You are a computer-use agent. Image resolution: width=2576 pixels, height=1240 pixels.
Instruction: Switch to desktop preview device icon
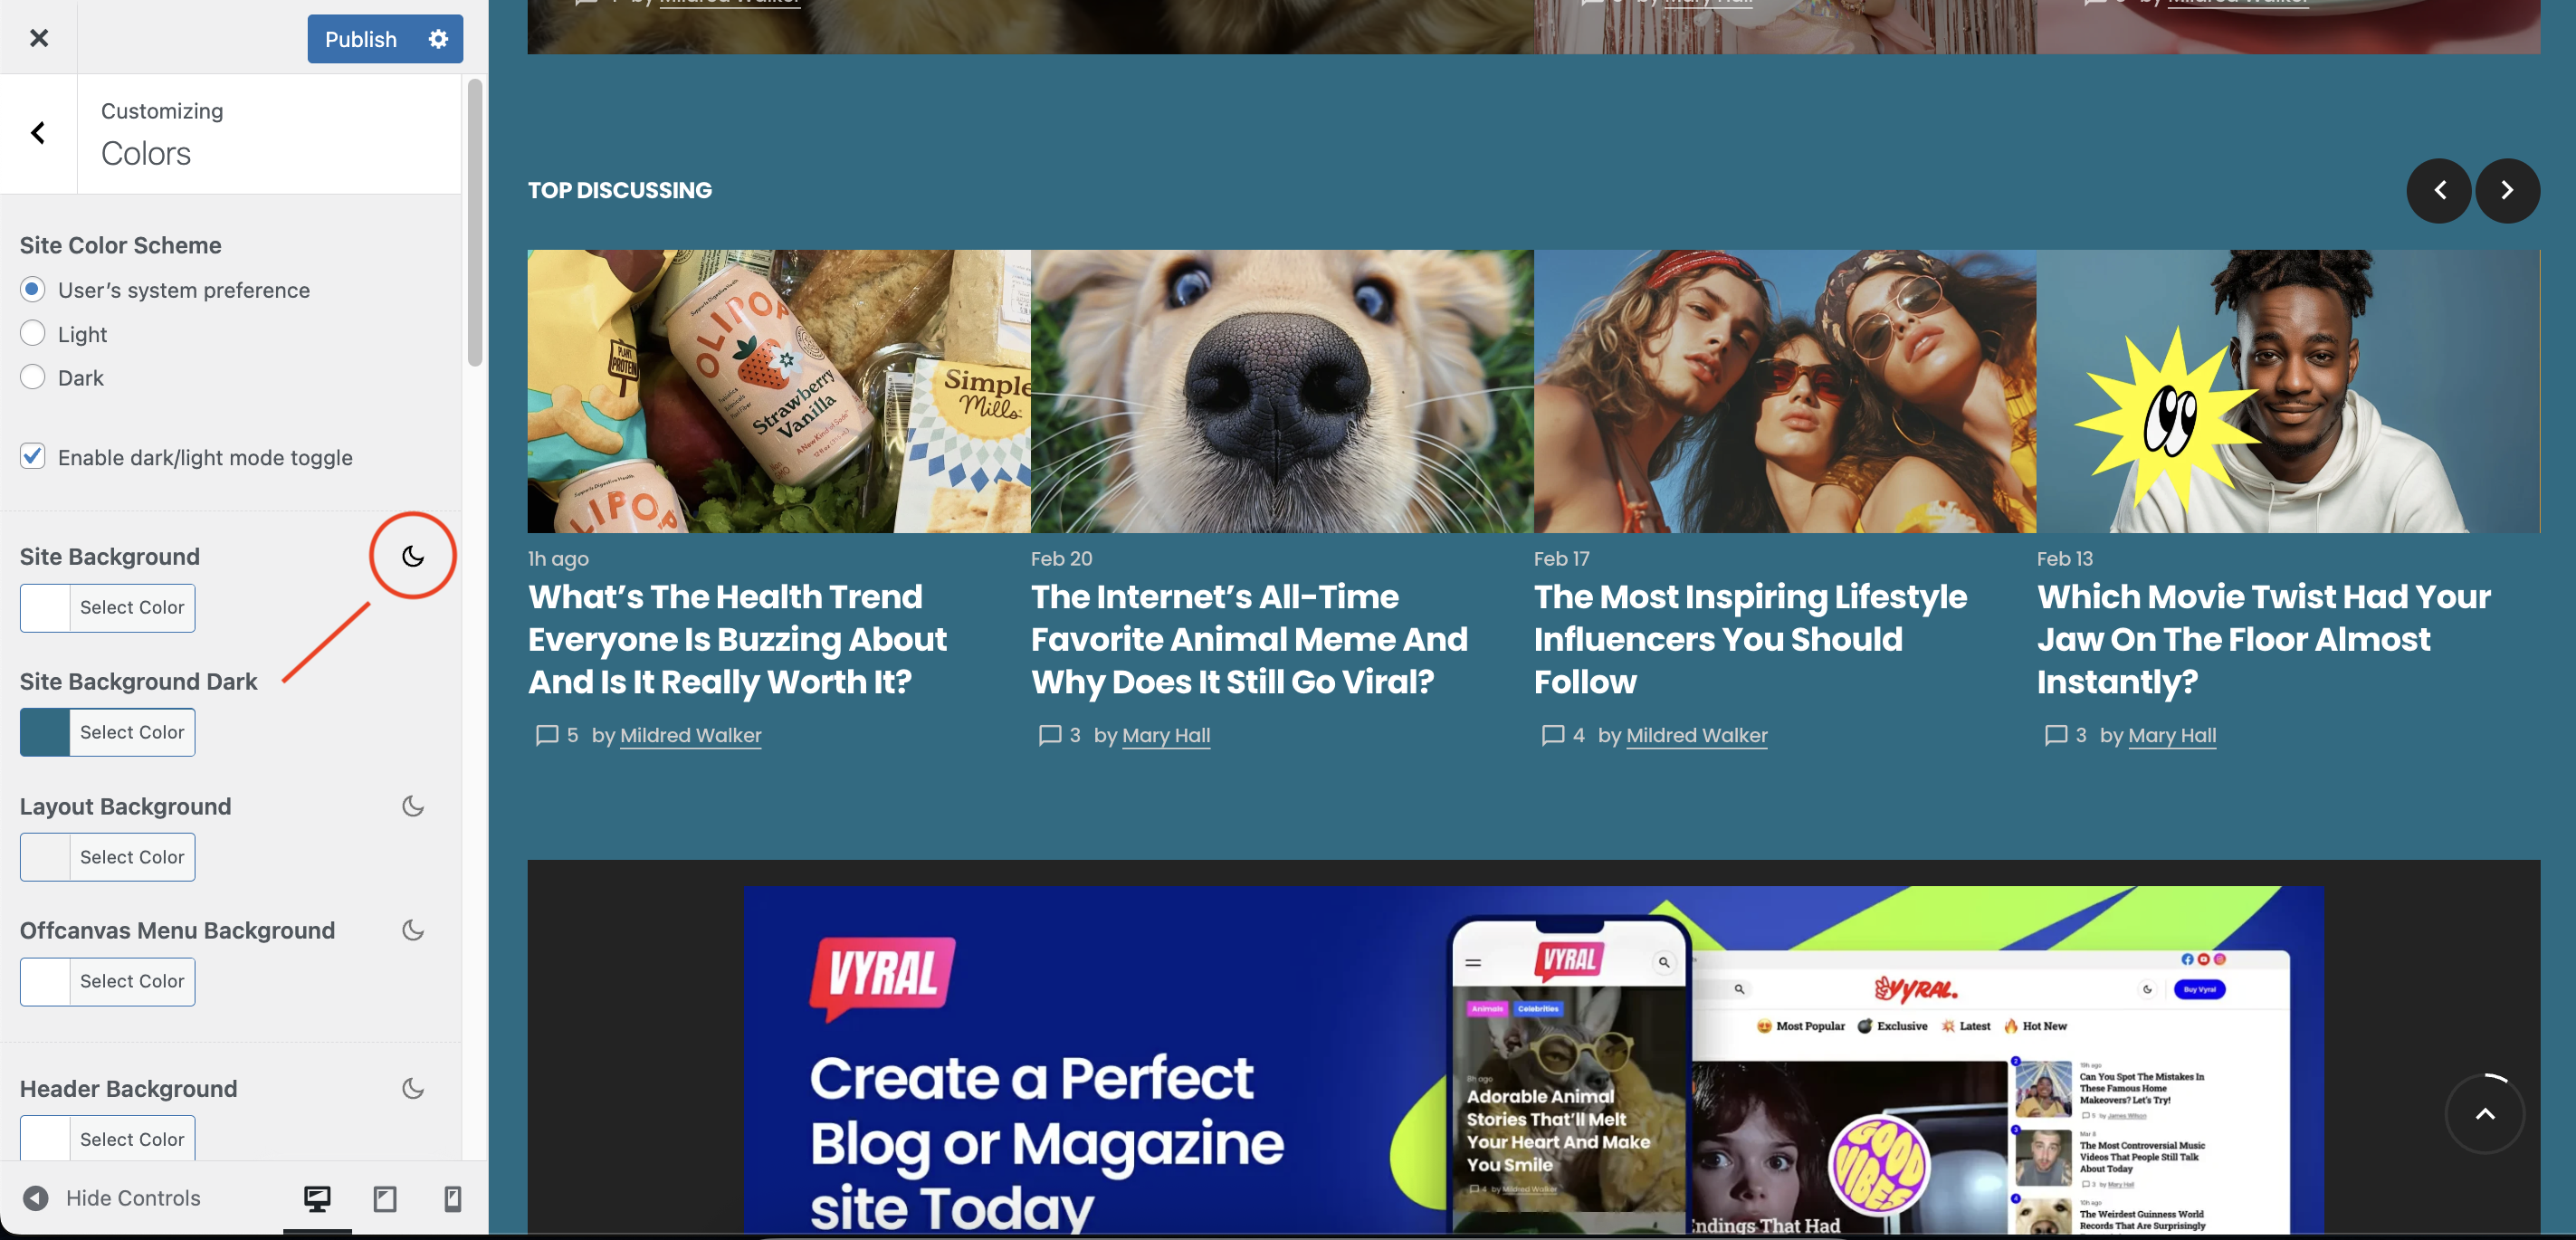point(317,1198)
